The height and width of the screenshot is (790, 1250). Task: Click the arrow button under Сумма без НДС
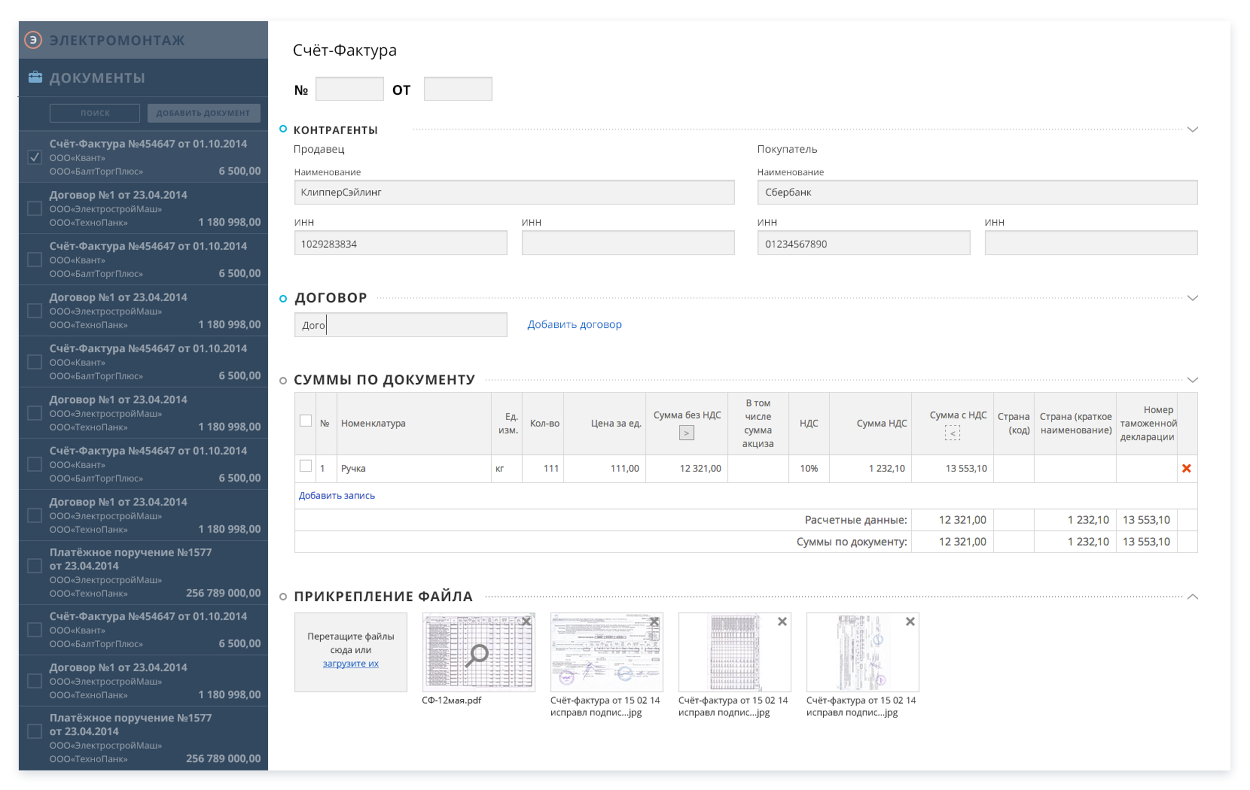tap(686, 433)
